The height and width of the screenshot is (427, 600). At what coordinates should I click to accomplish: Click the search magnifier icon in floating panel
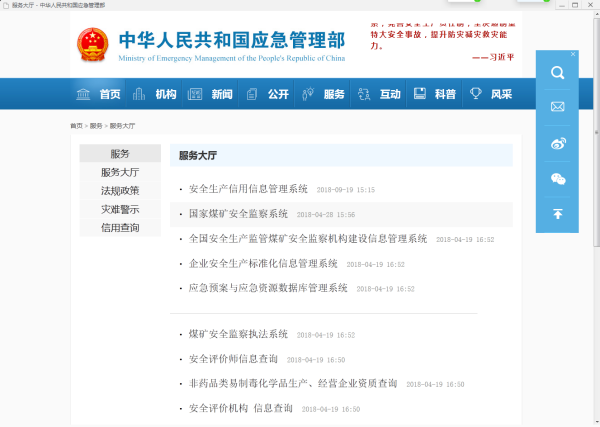coord(557,72)
